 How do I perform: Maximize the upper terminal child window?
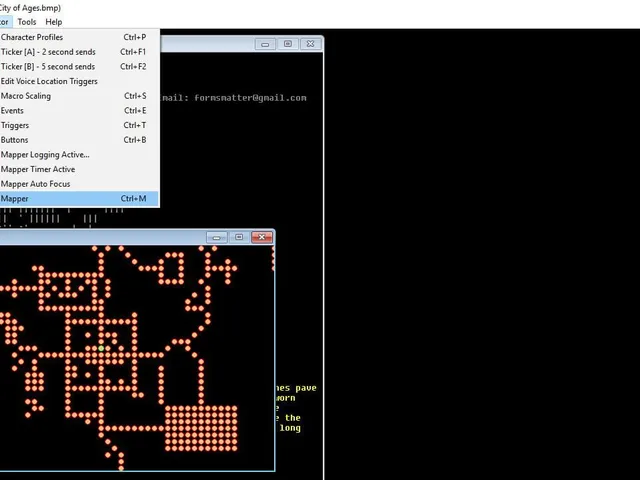288,44
